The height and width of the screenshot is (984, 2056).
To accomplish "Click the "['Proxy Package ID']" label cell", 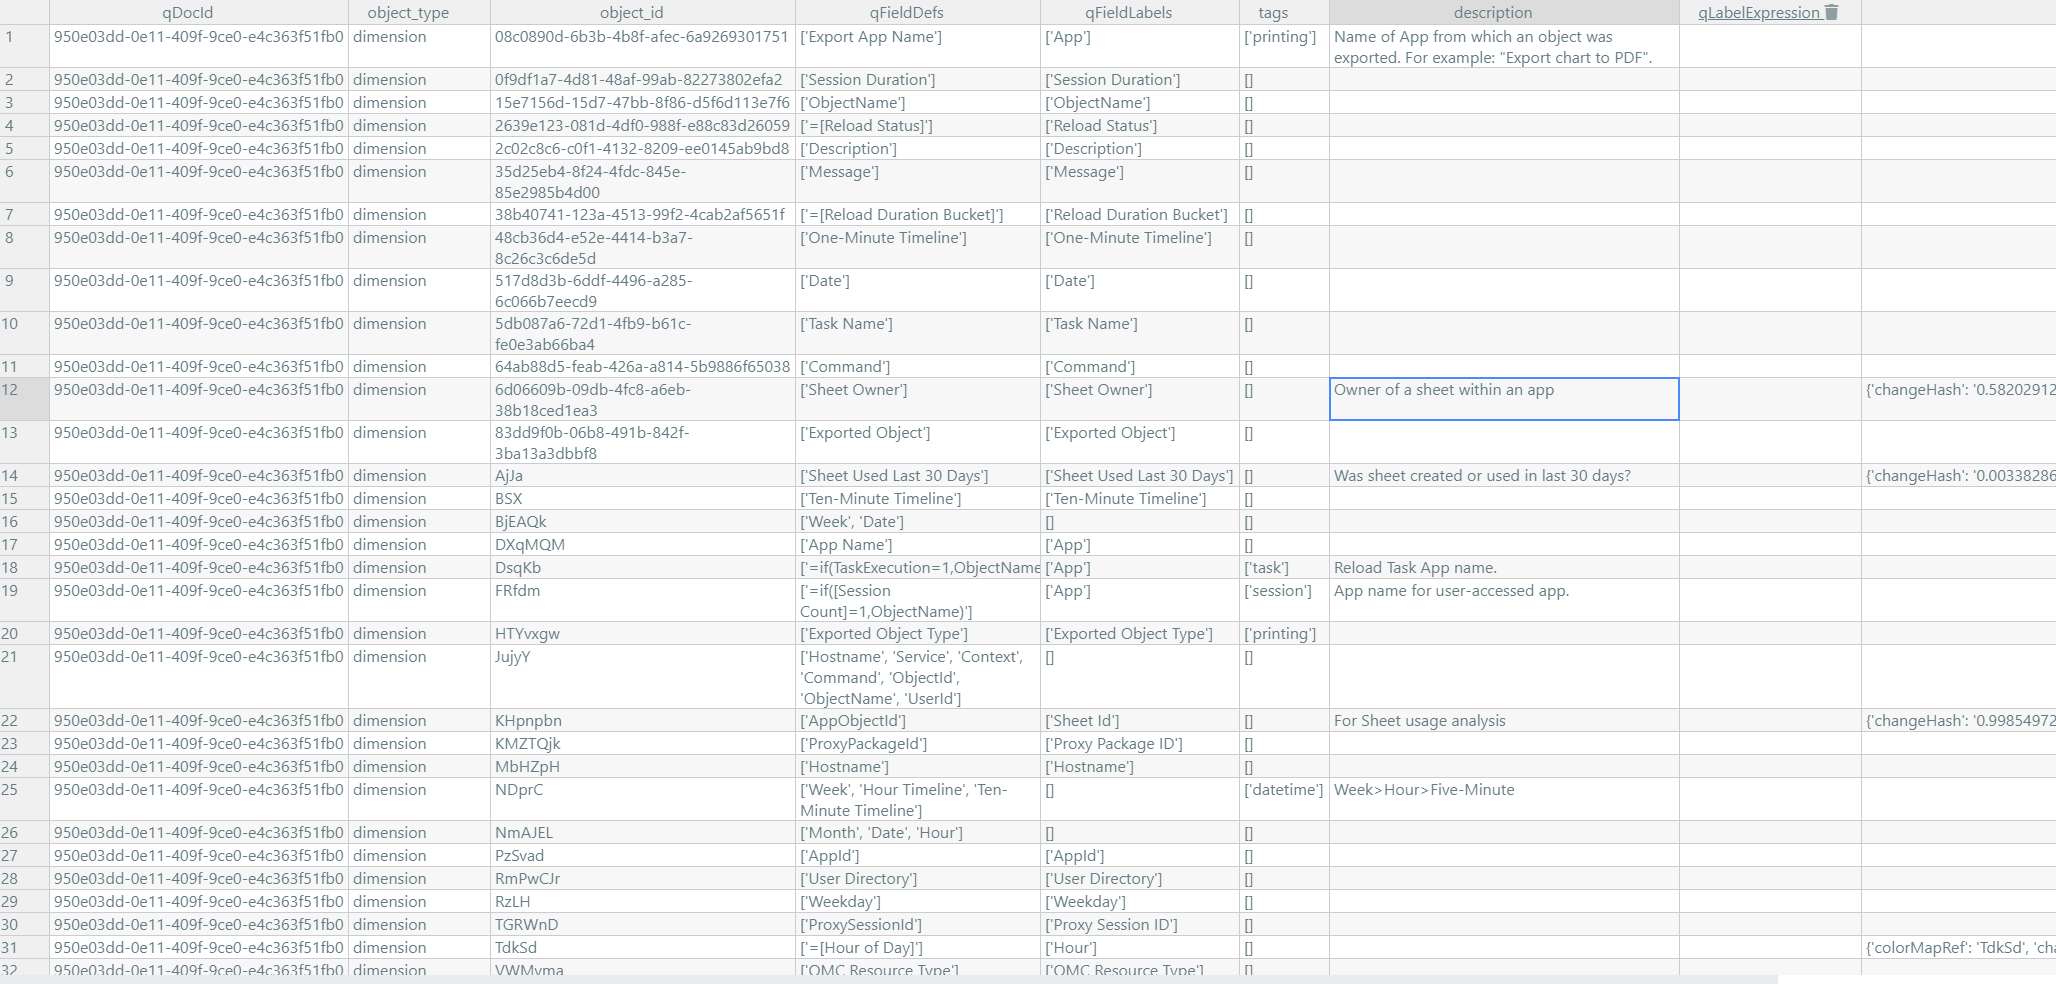I will pyautogui.click(x=1139, y=743).
